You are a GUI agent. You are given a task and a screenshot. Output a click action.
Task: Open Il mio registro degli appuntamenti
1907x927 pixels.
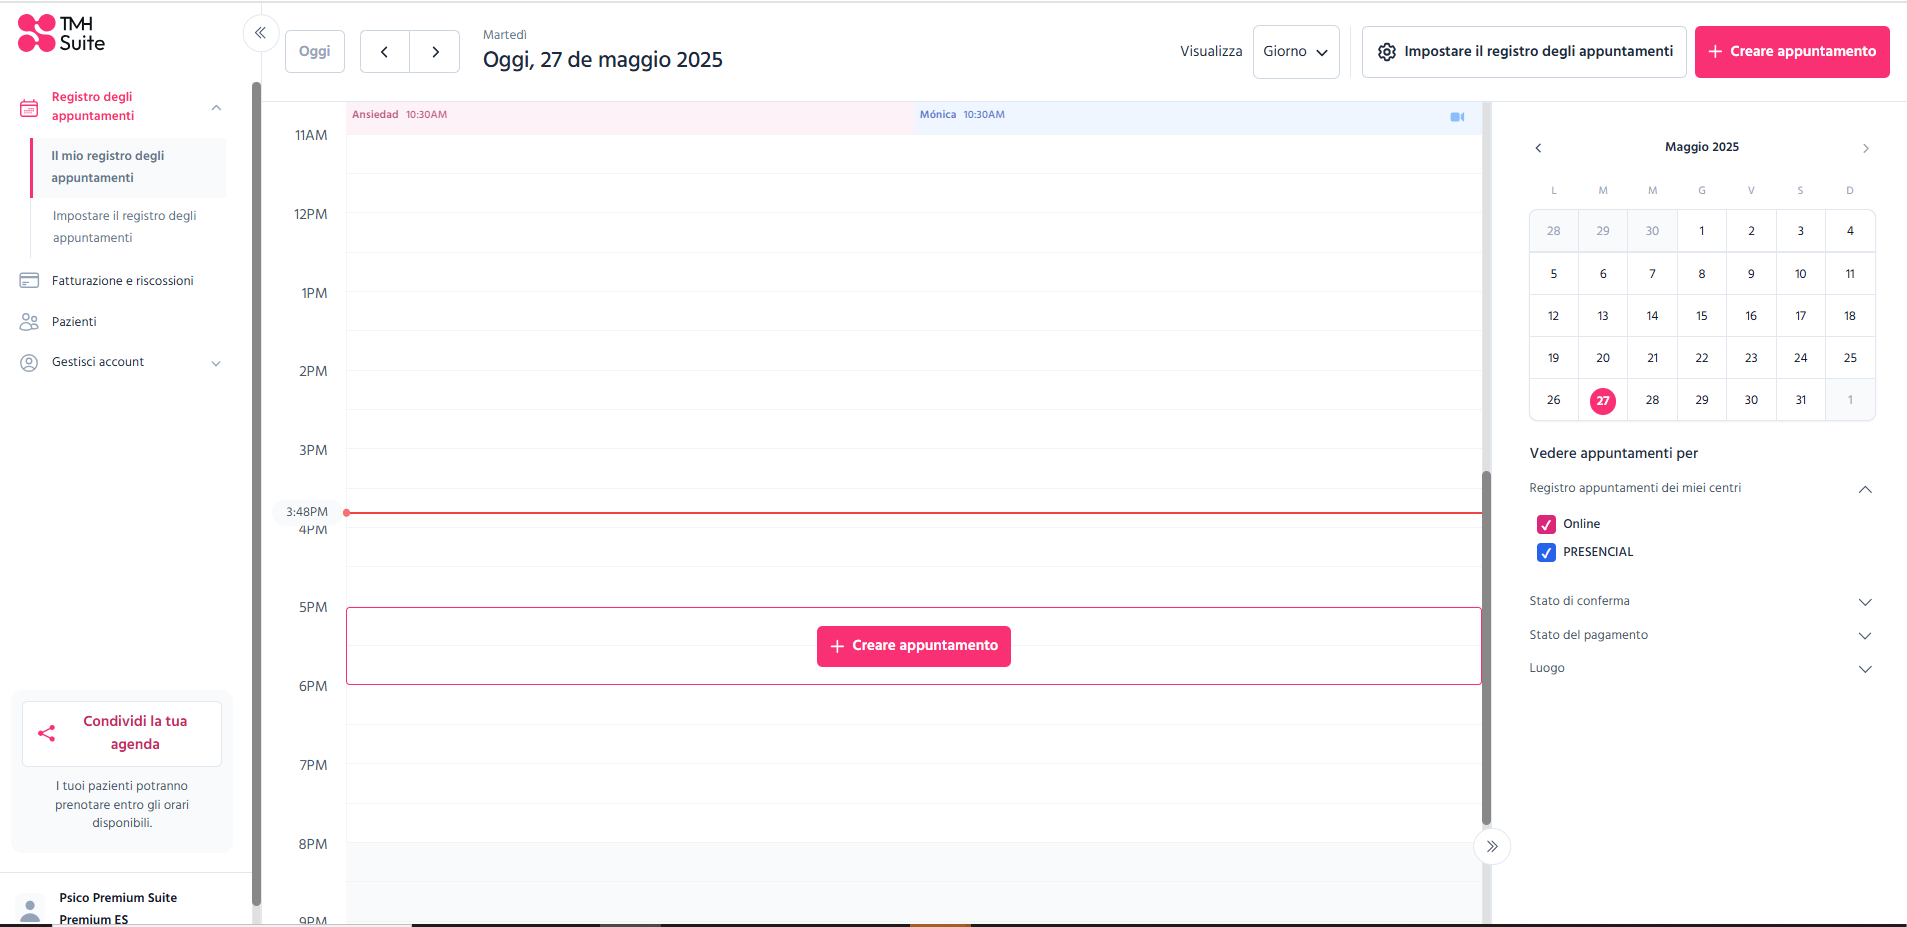(x=128, y=167)
